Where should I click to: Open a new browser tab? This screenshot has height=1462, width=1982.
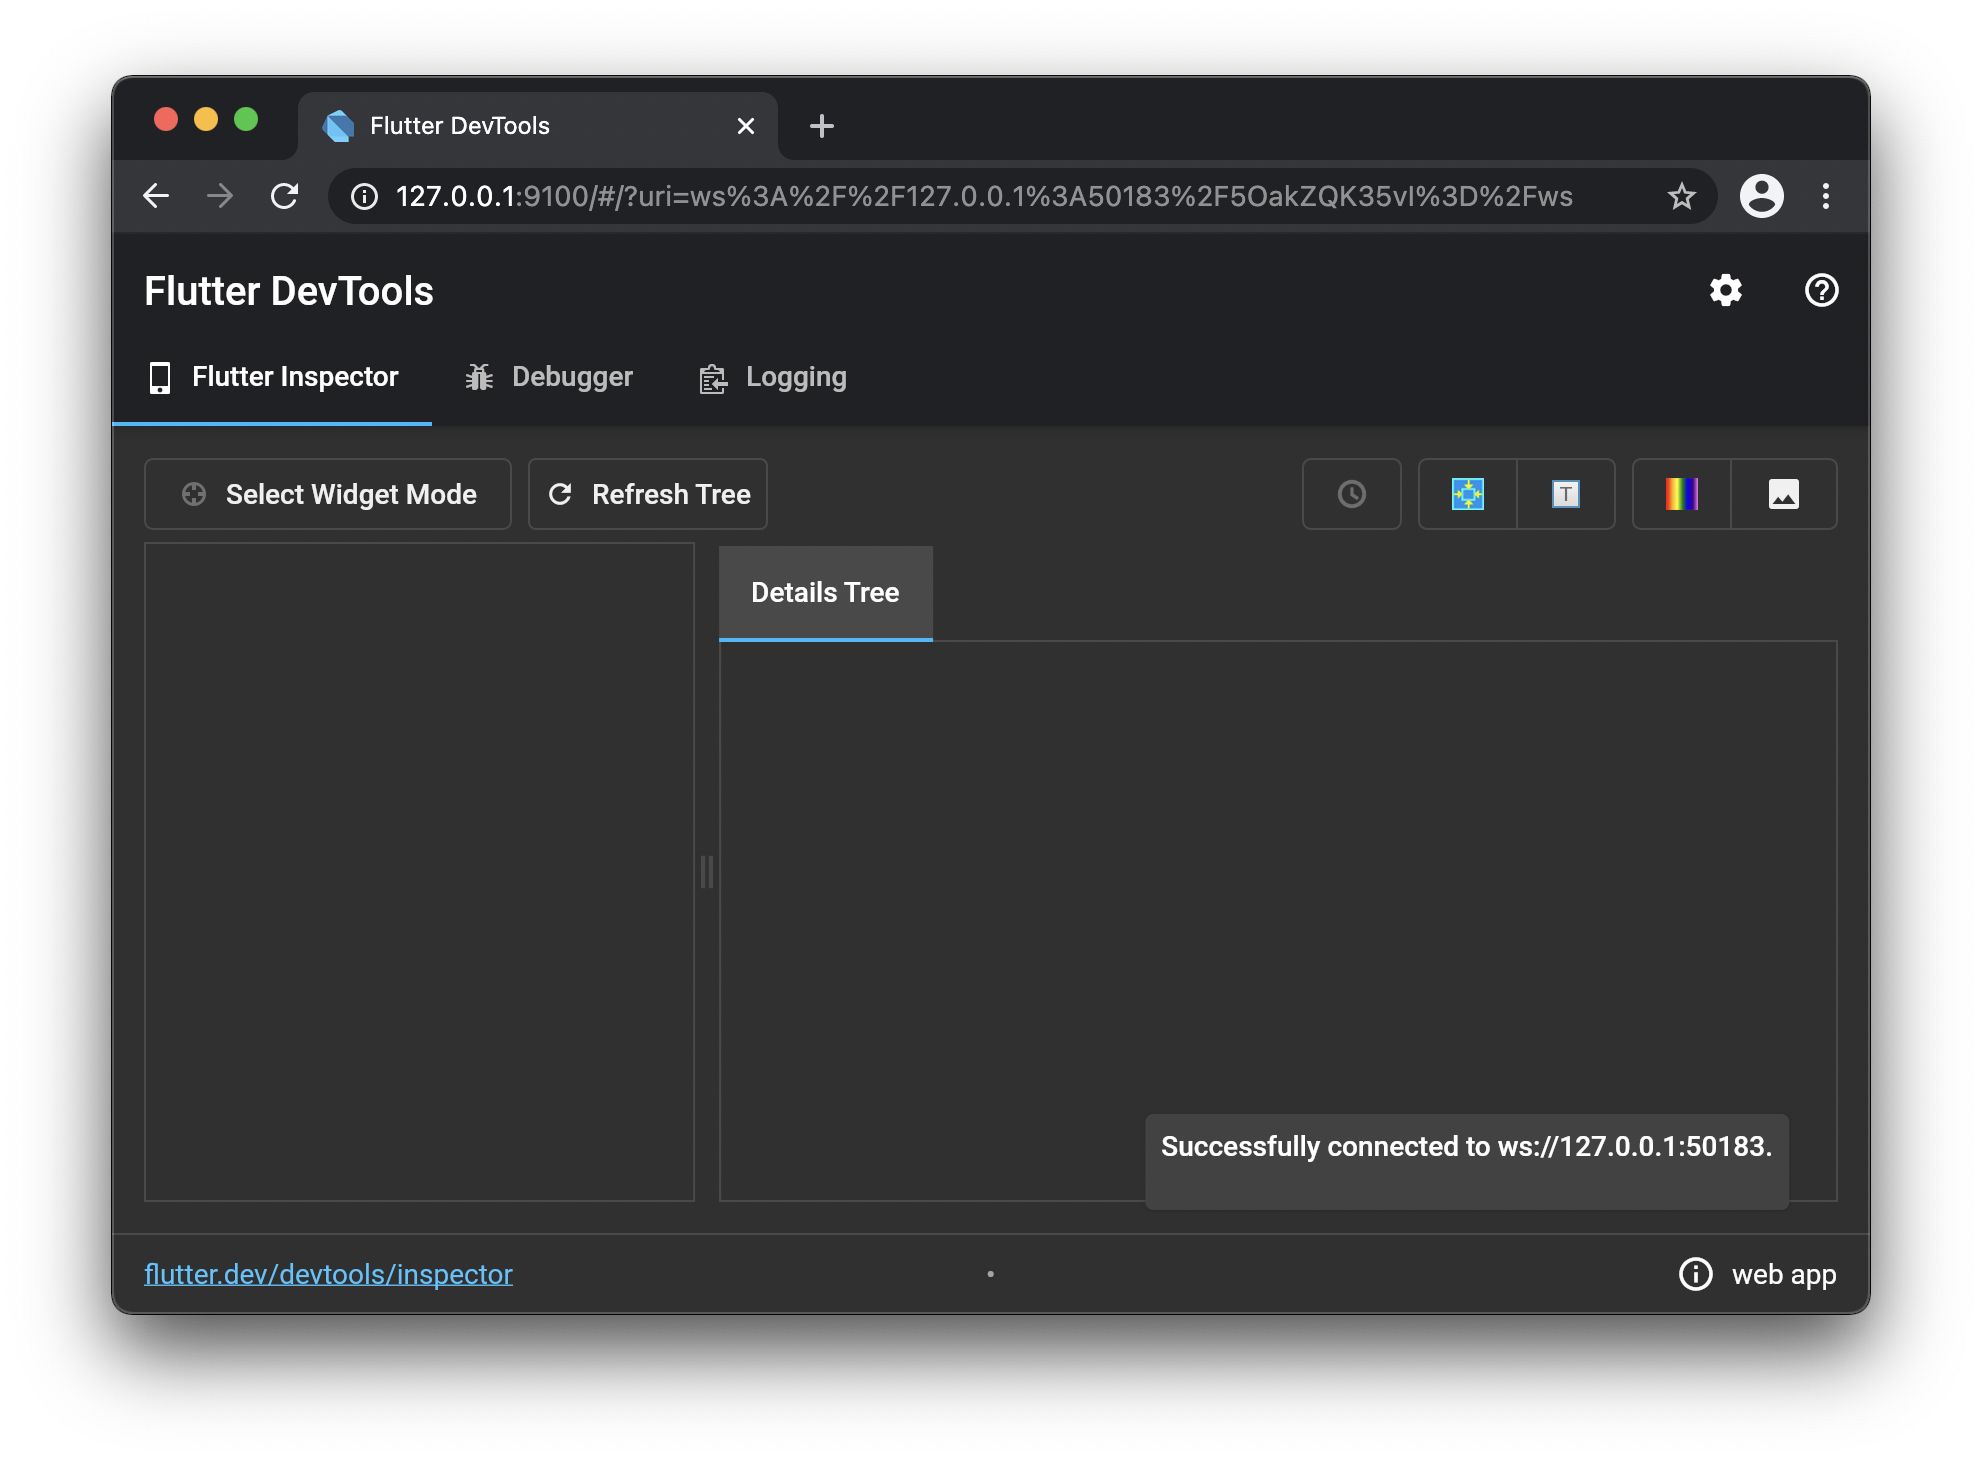[821, 126]
